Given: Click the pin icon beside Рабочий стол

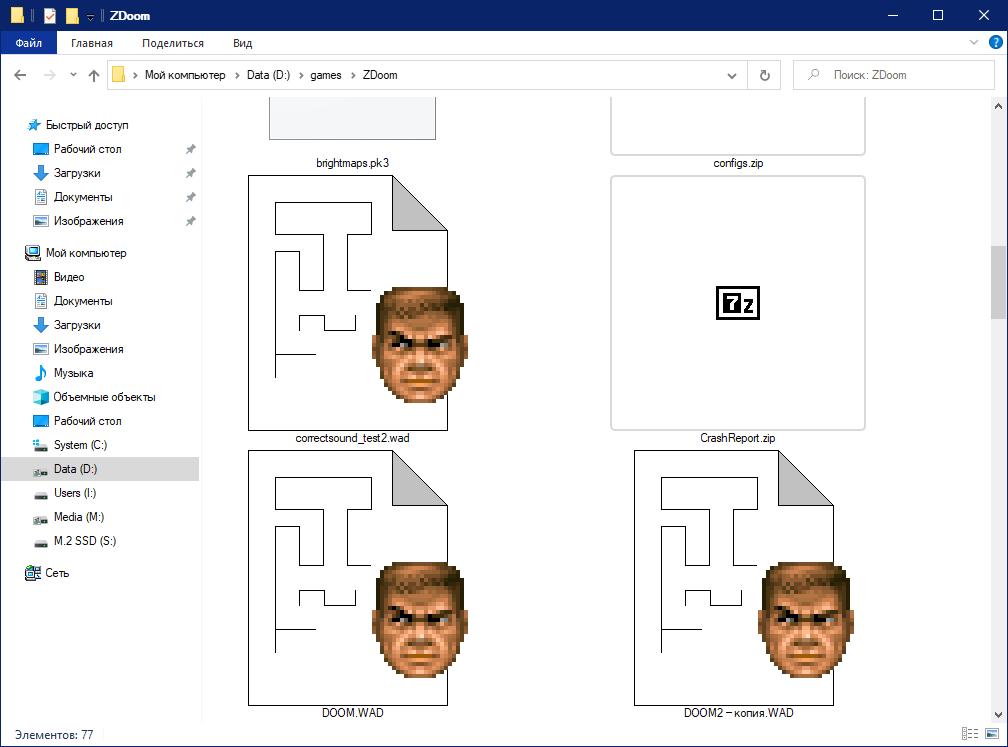Looking at the screenshot, I should [x=190, y=149].
